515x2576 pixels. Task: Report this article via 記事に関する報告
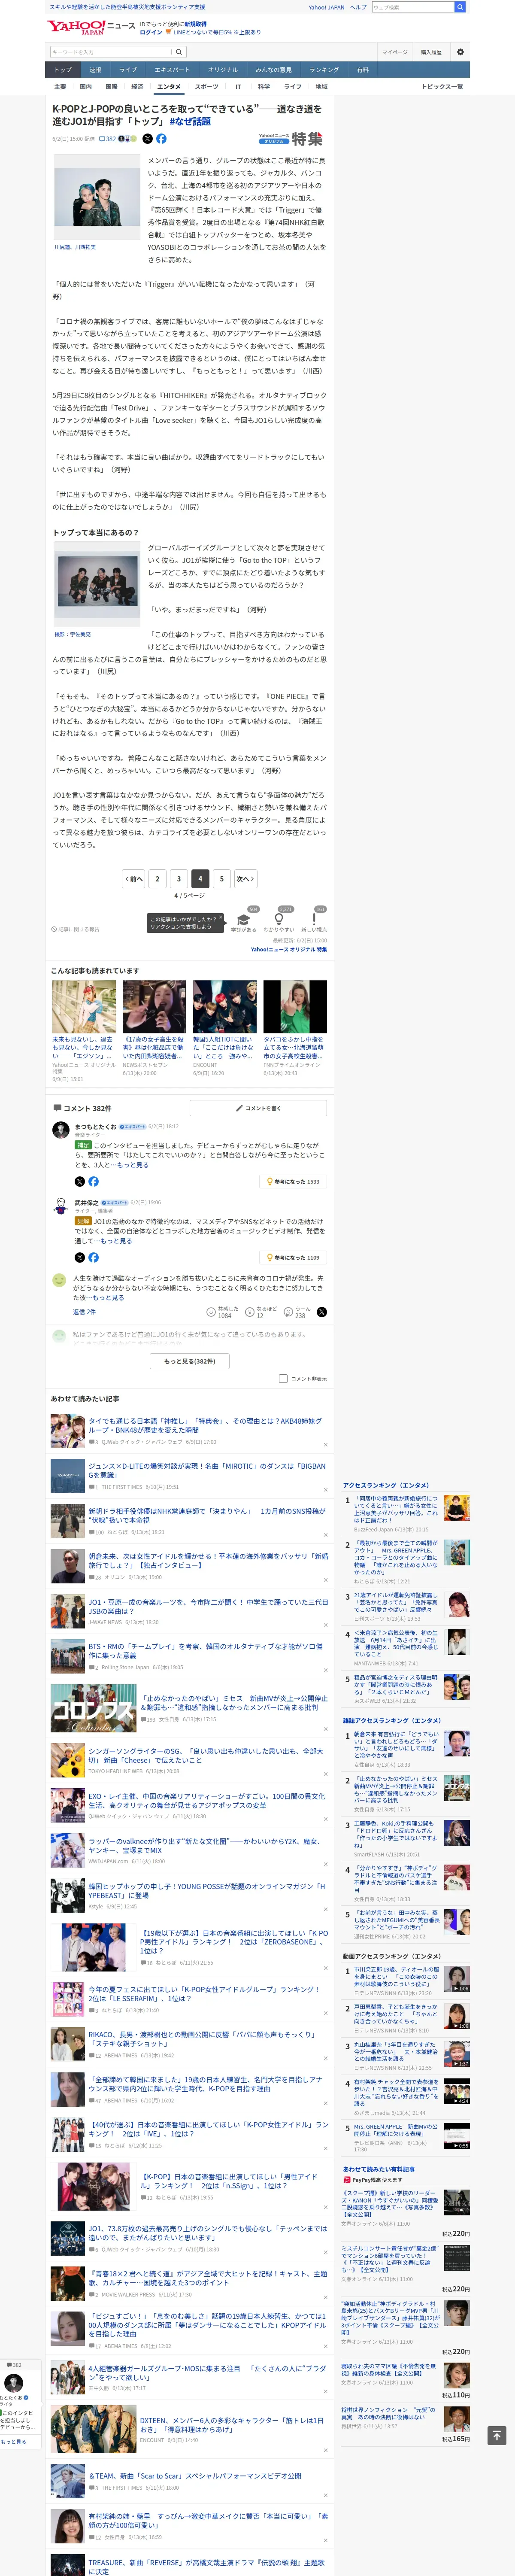tap(76, 929)
